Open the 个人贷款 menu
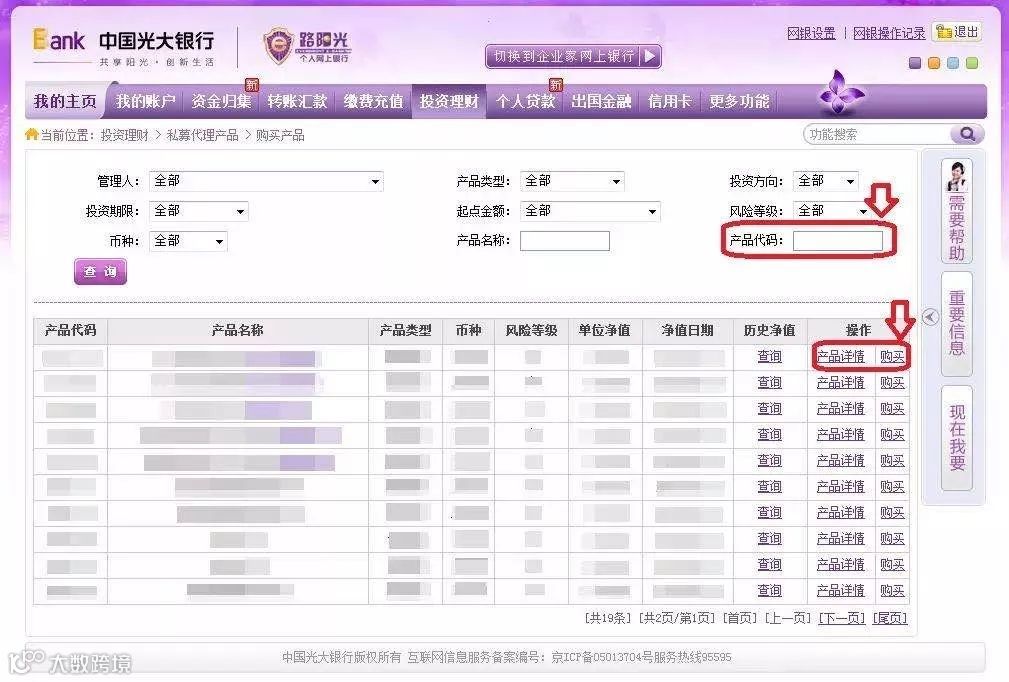1009x682 pixels. click(526, 101)
